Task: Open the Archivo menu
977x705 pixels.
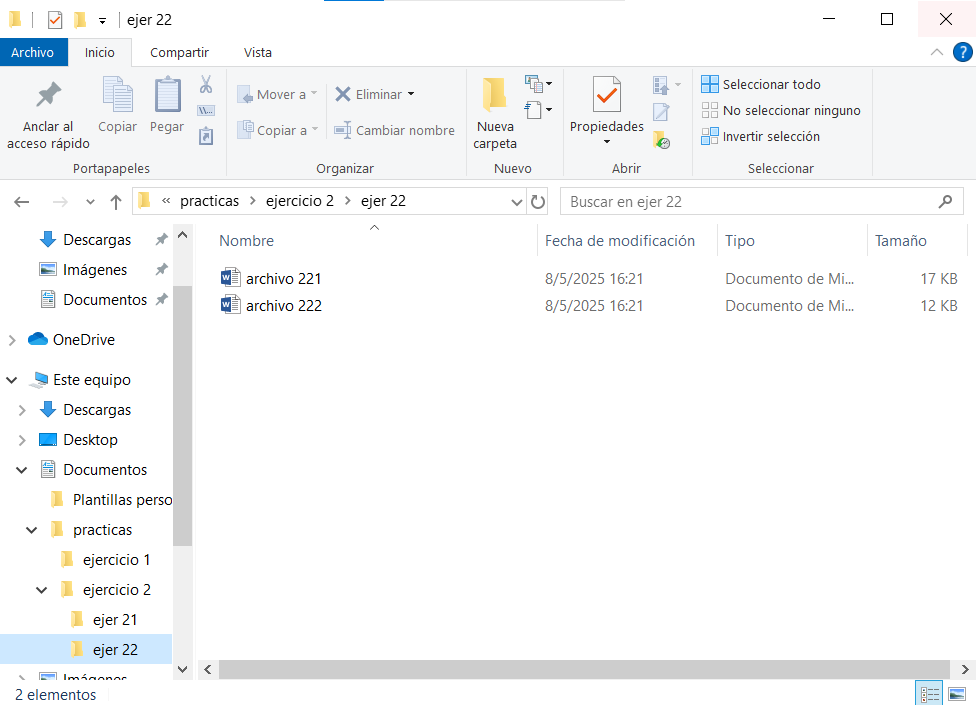Action: coord(33,52)
